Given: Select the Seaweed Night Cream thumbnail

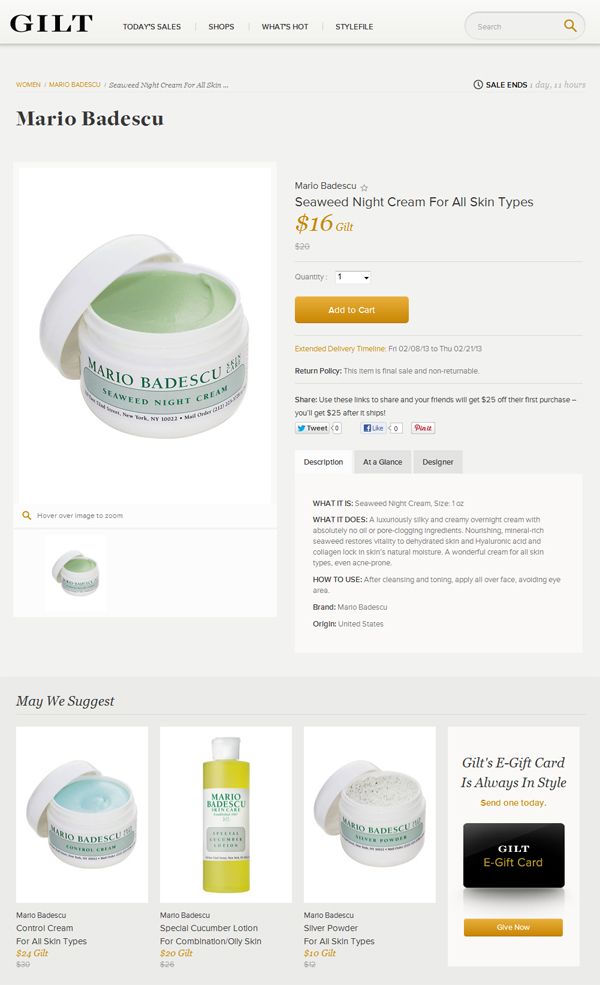Looking at the screenshot, I should [76, 572].
